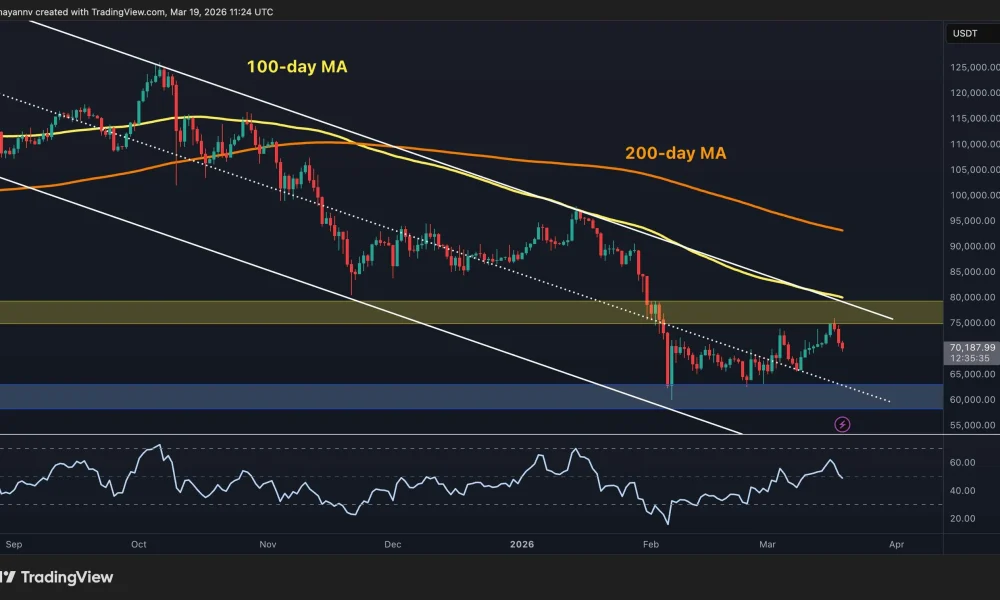1000x600 pixels.
Task: Collapse the olive resistance zone band
Action: [300, 311]
